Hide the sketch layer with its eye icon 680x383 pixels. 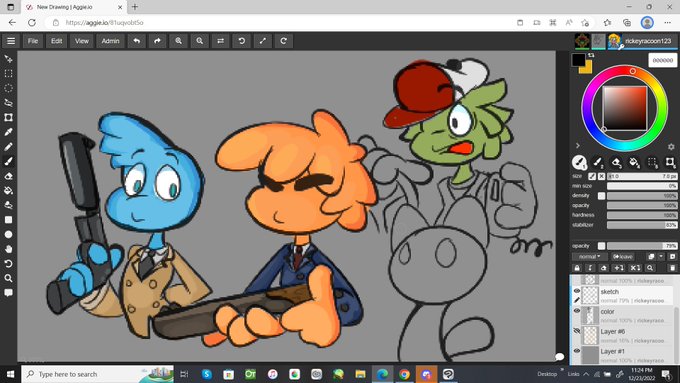point(577,291)
